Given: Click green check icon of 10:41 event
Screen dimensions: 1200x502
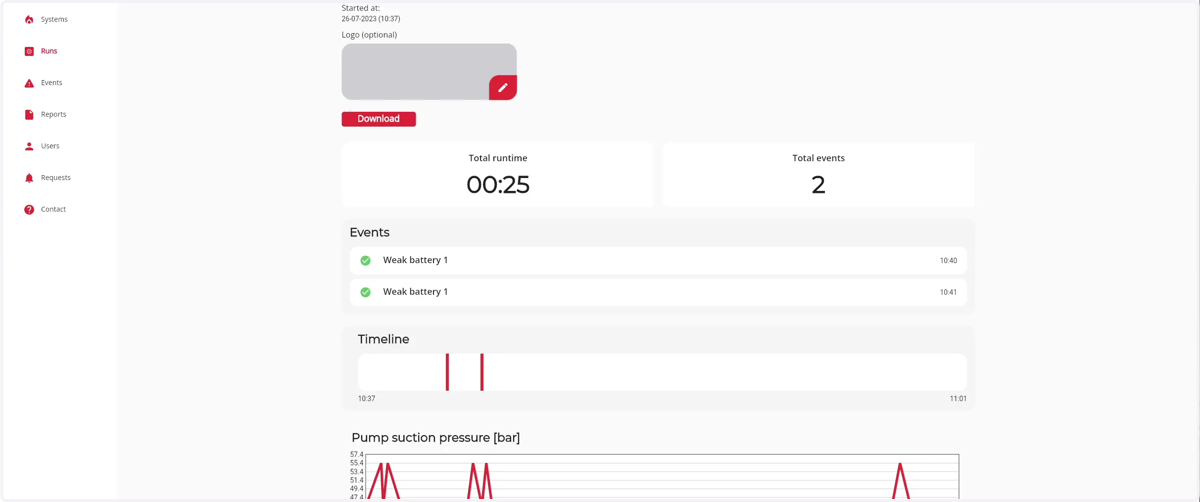Looking at the screenshot, I should click(x=365, y=292).
